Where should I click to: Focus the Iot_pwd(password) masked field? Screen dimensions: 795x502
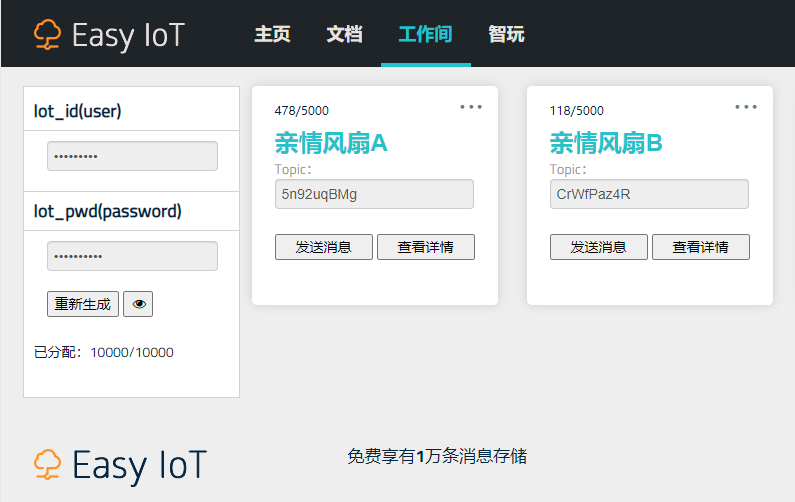coord(132,256)
